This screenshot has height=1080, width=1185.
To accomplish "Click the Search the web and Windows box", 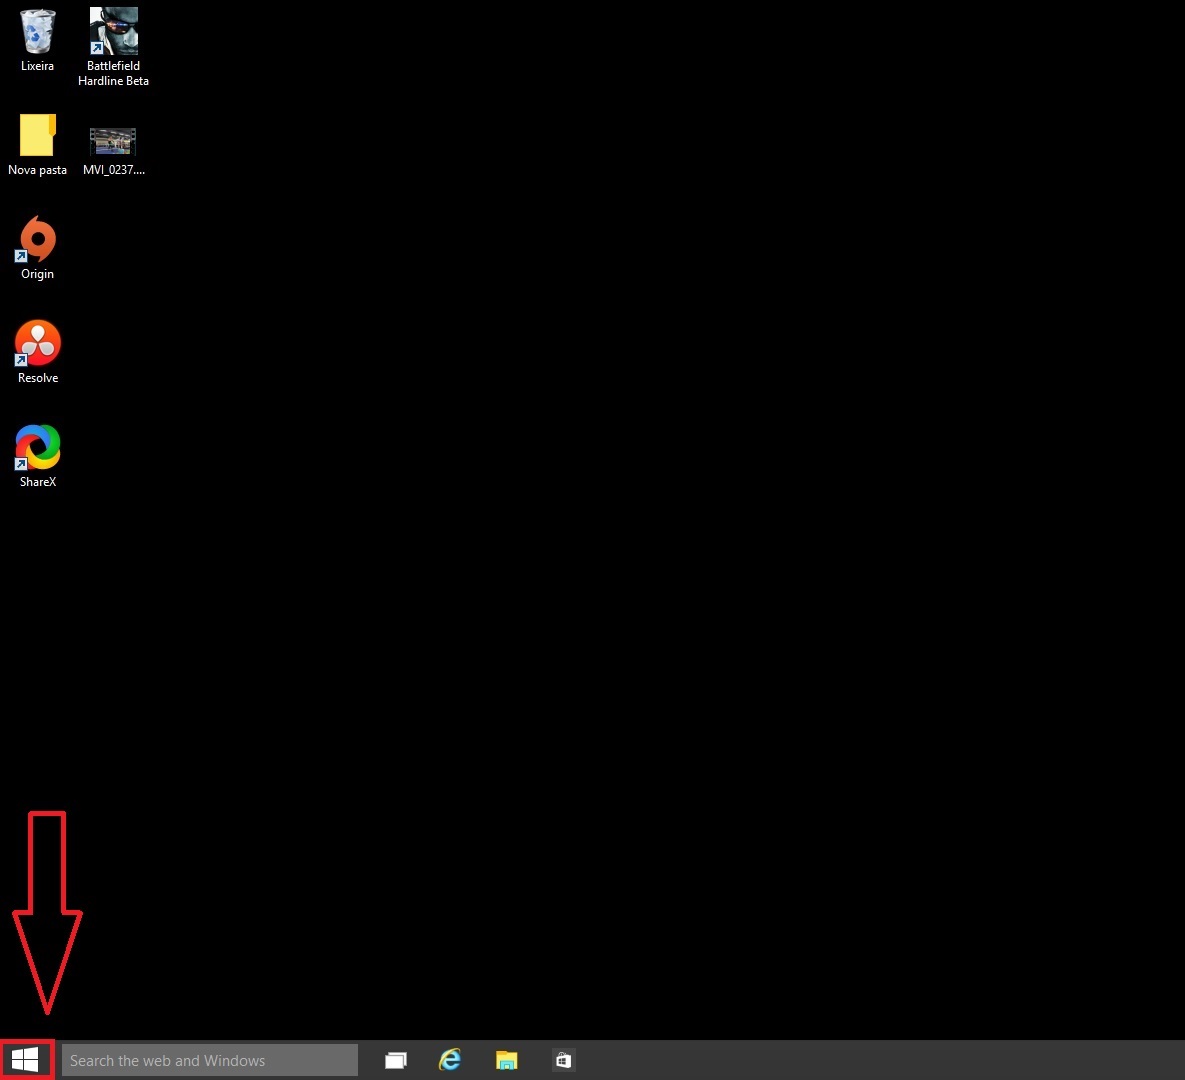I will 209,1060.
